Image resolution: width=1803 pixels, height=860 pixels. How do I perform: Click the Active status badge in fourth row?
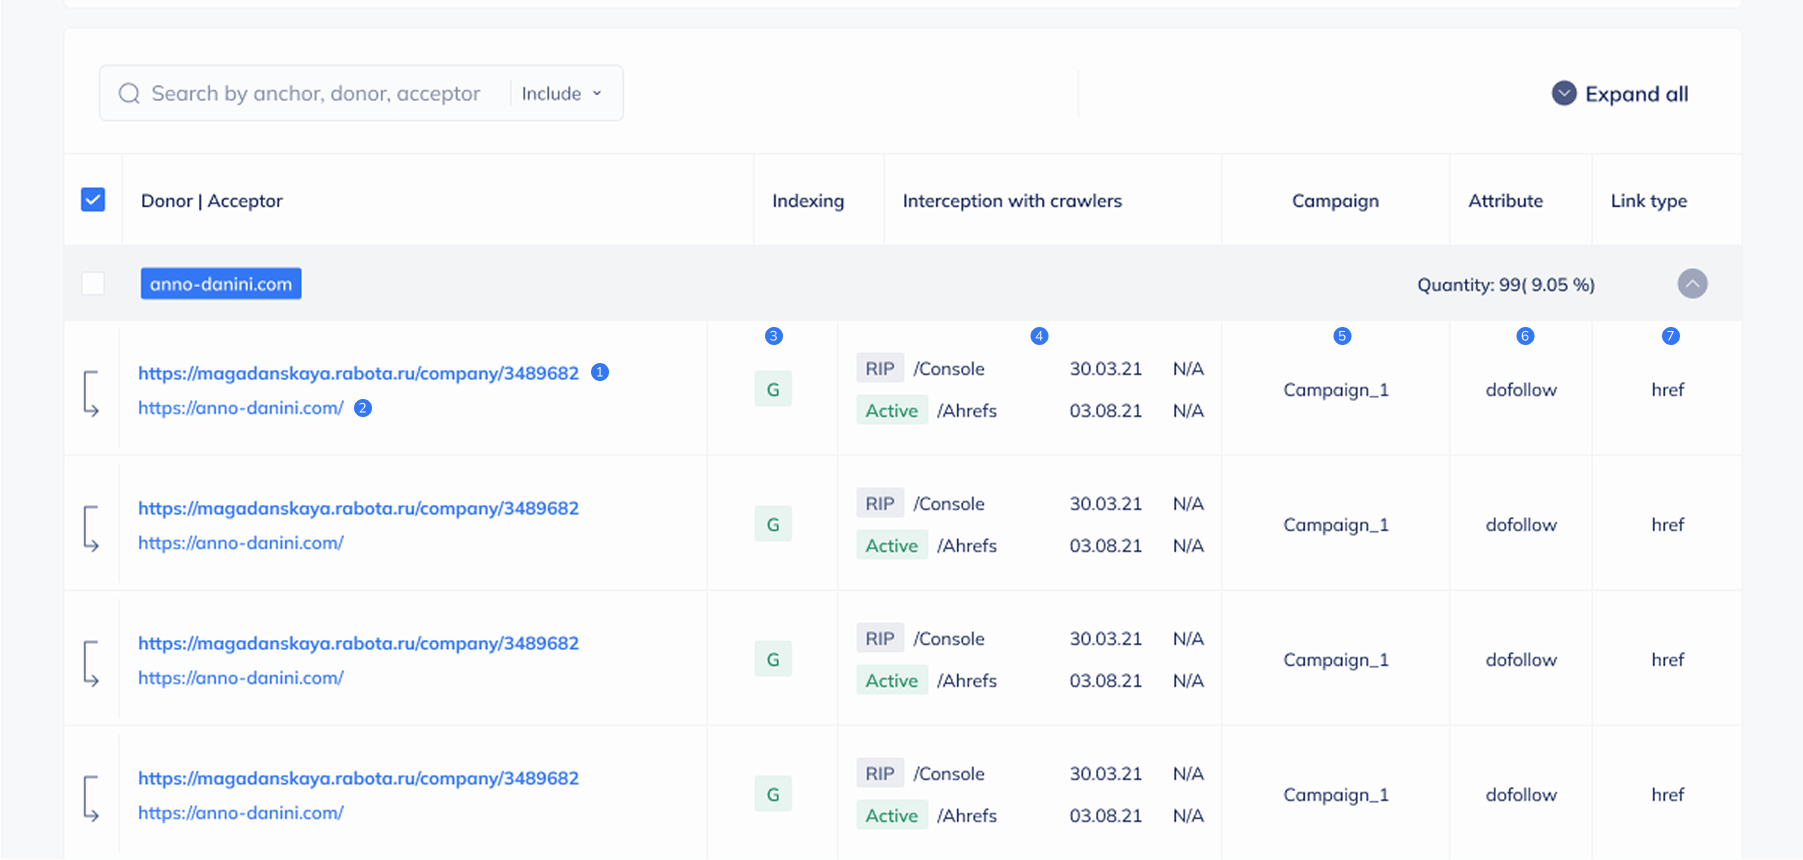pos(892,815)
